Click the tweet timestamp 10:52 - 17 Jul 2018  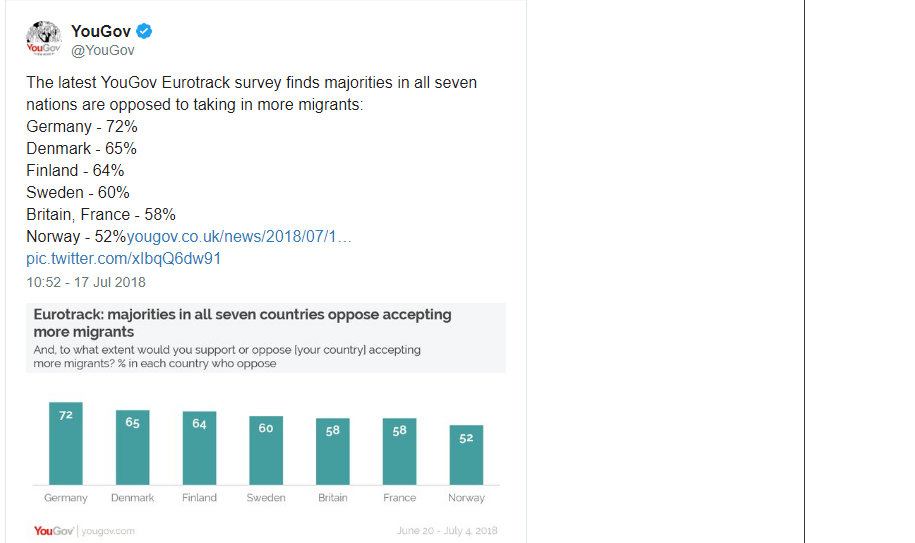(86, 282)
